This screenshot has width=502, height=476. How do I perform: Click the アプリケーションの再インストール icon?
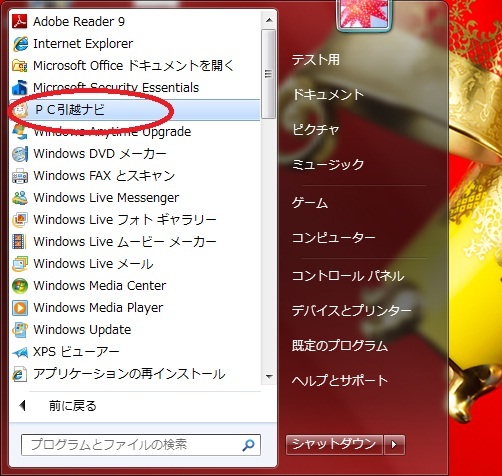pyautogui.click(x=20, y=374)
